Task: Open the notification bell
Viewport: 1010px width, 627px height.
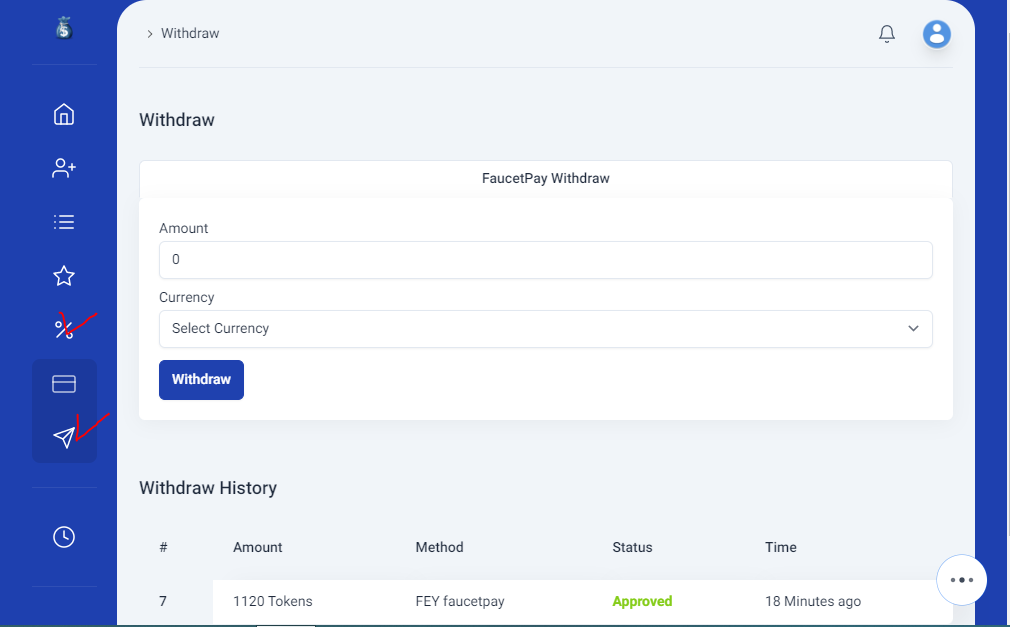Action: 886,34
